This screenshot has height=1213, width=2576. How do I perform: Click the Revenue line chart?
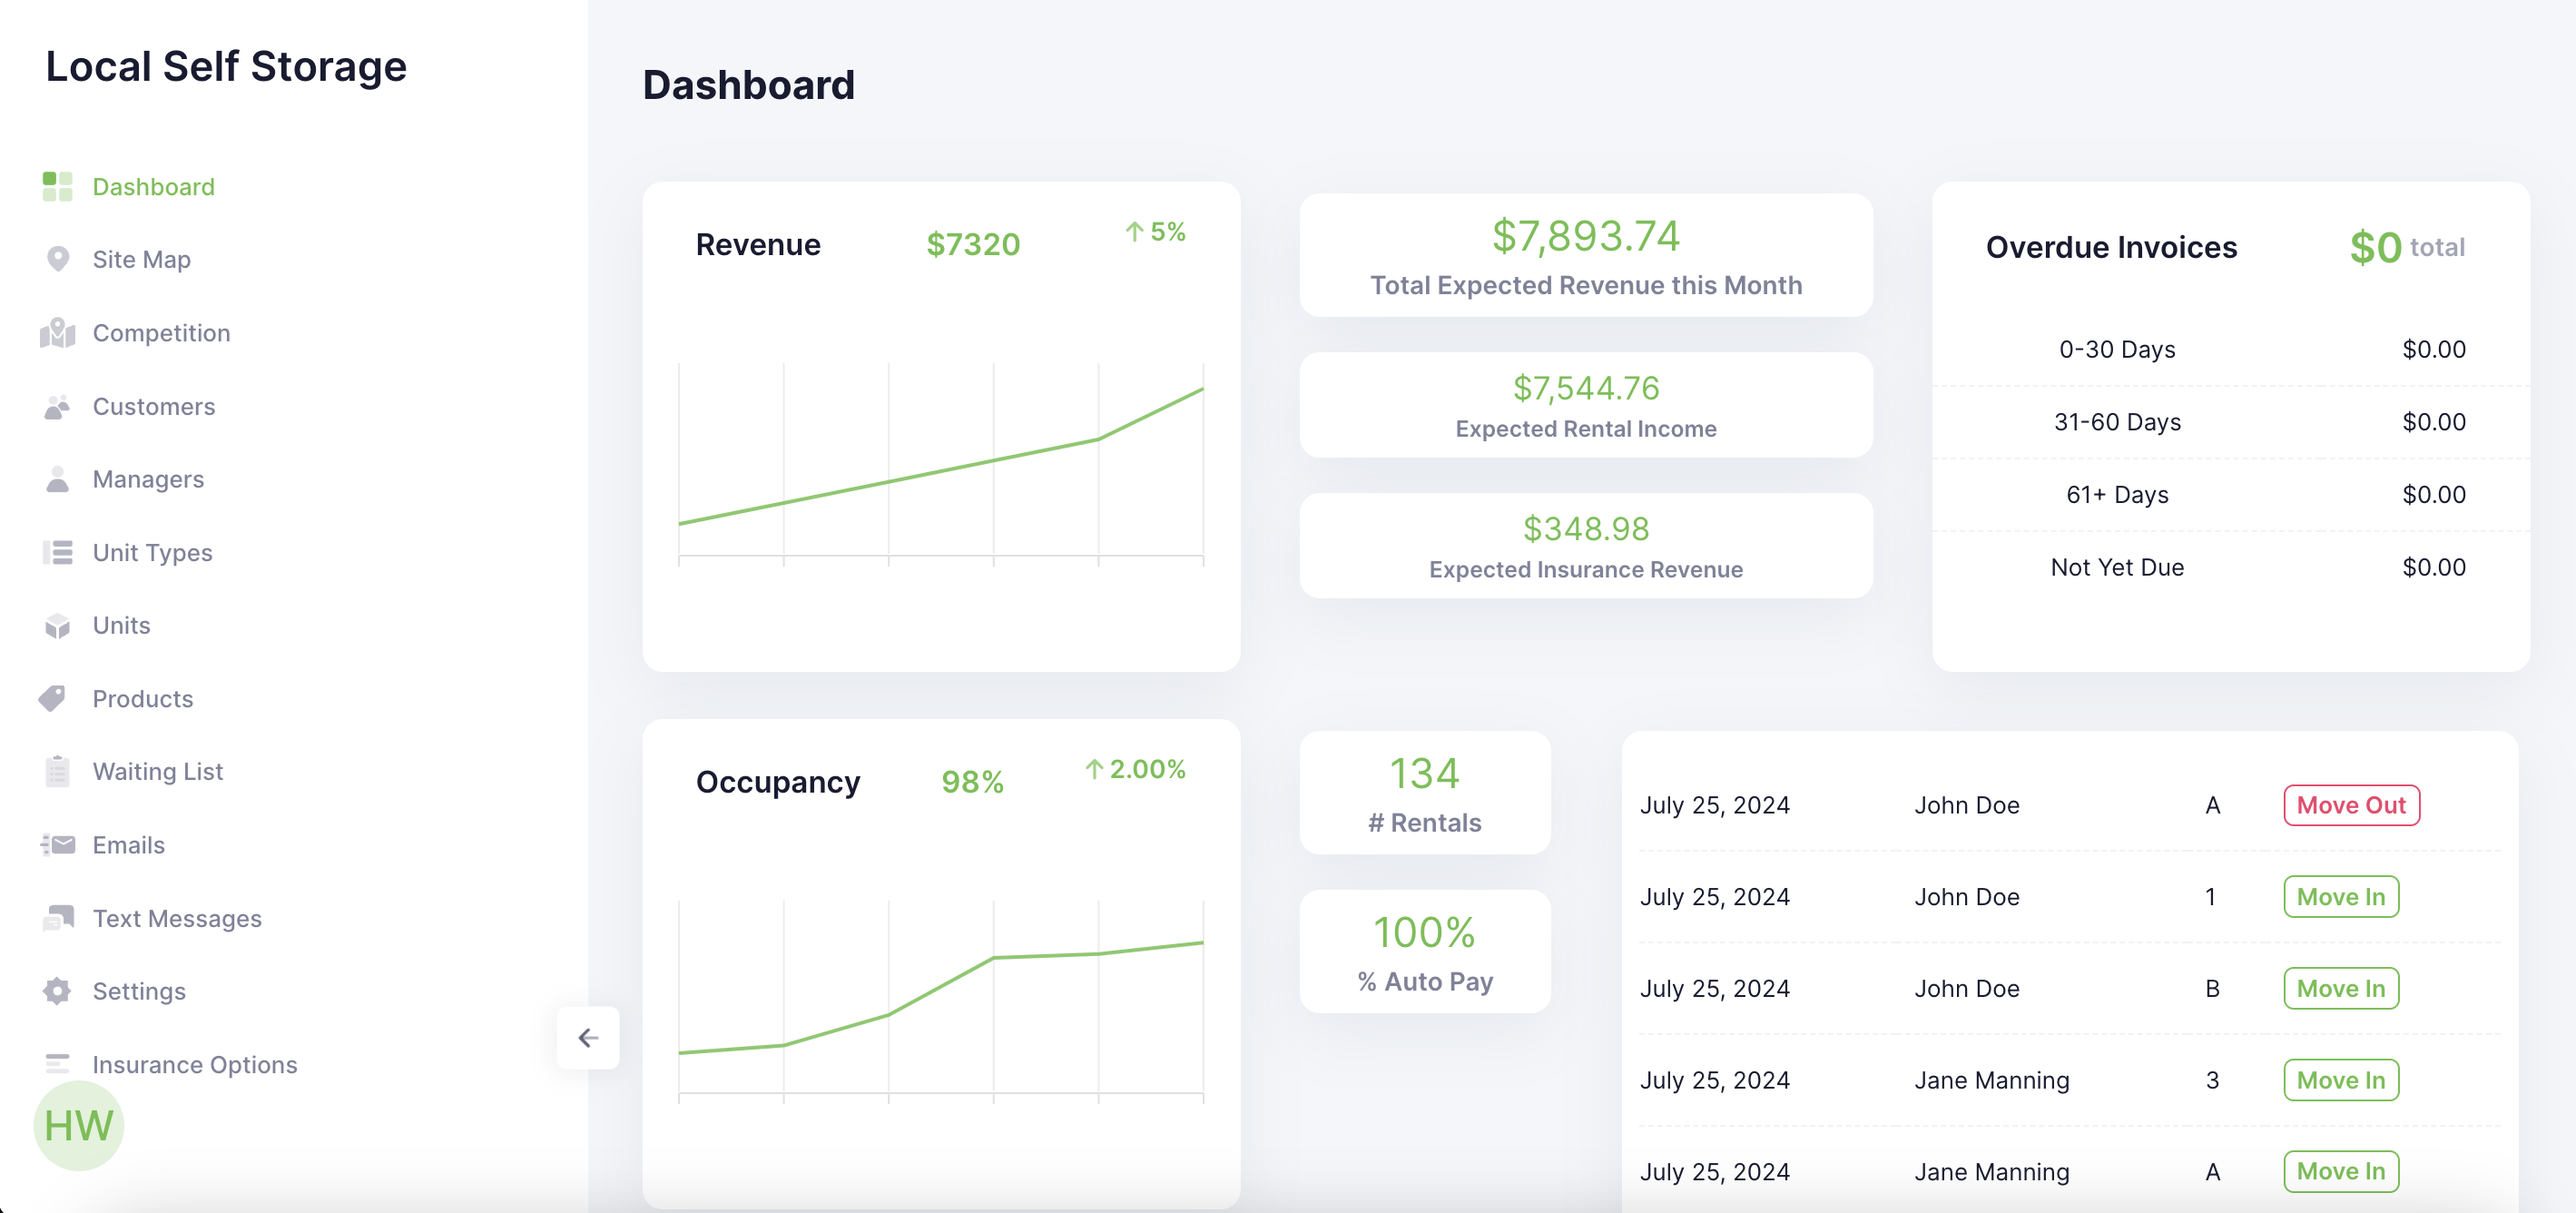click(941, 465)
